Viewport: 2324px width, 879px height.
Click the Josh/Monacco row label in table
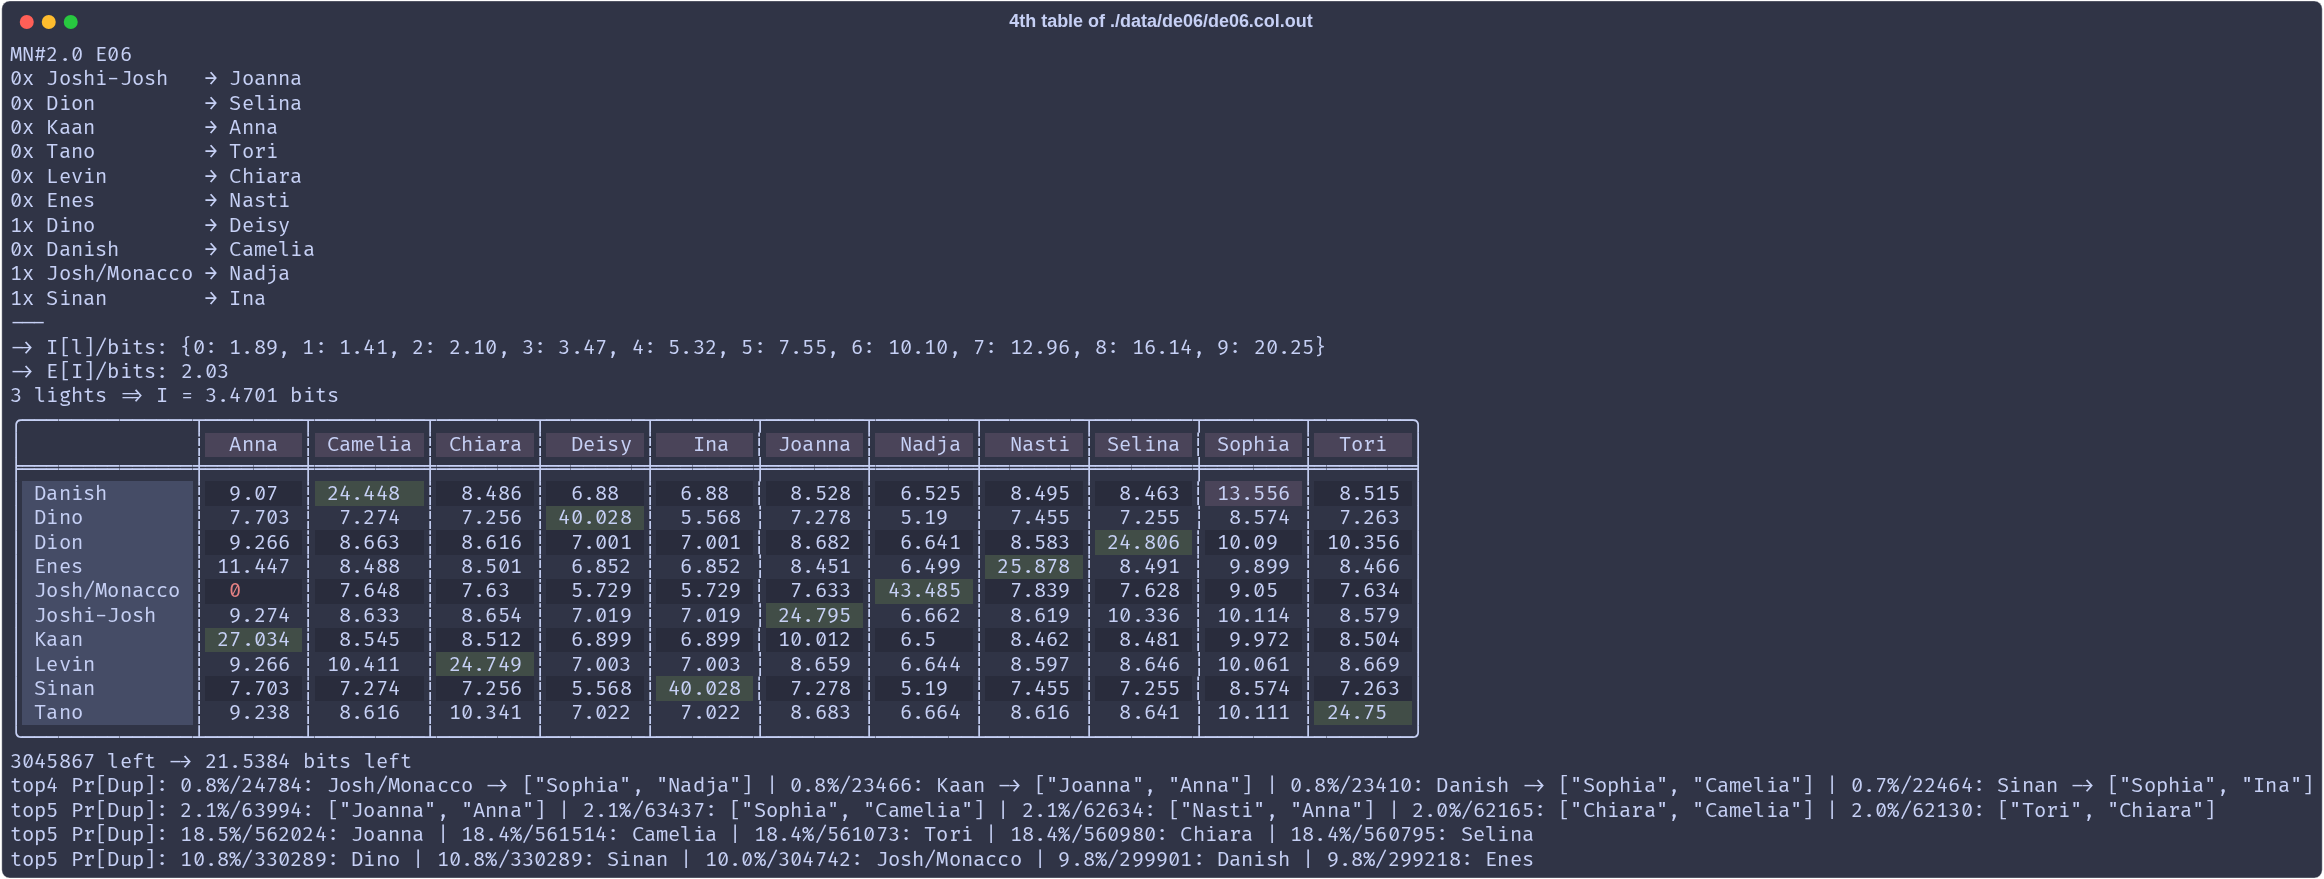107,590
